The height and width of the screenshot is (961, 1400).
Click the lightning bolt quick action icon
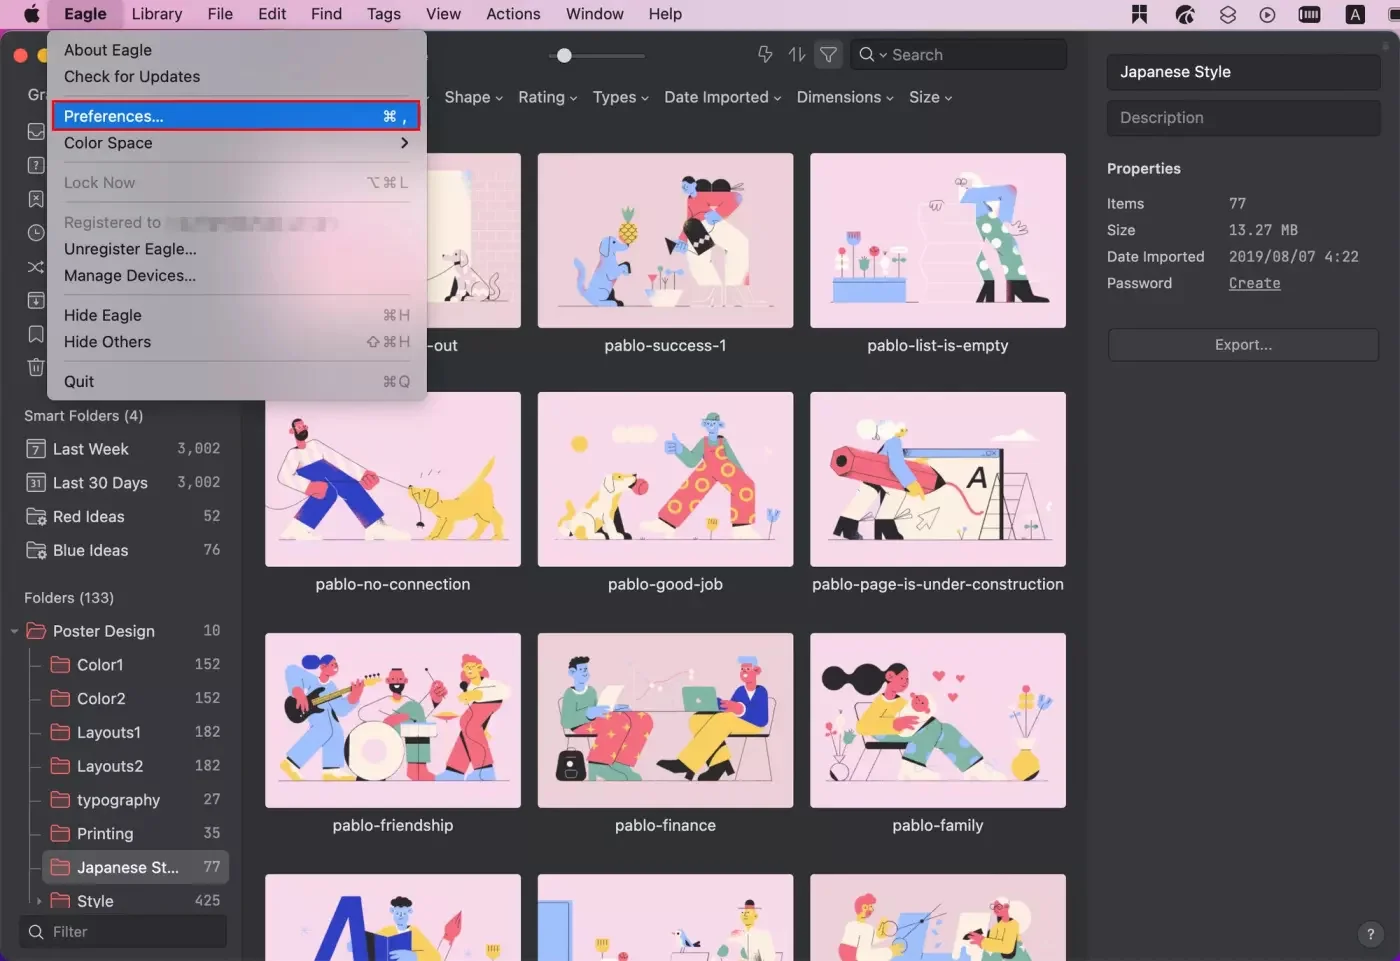[x=765, y=55]
